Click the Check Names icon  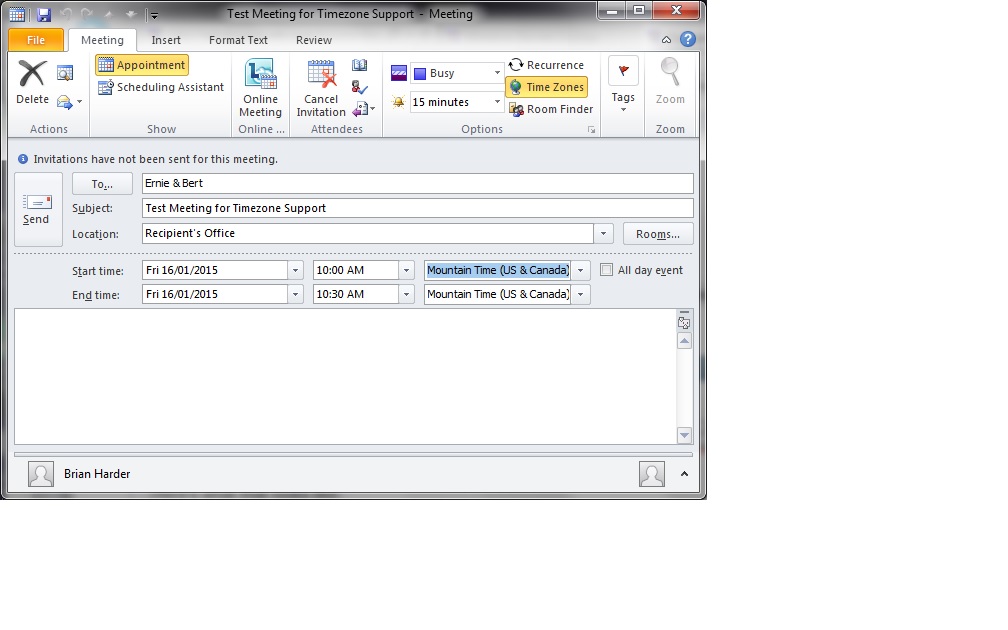click(x=360, y=87)
